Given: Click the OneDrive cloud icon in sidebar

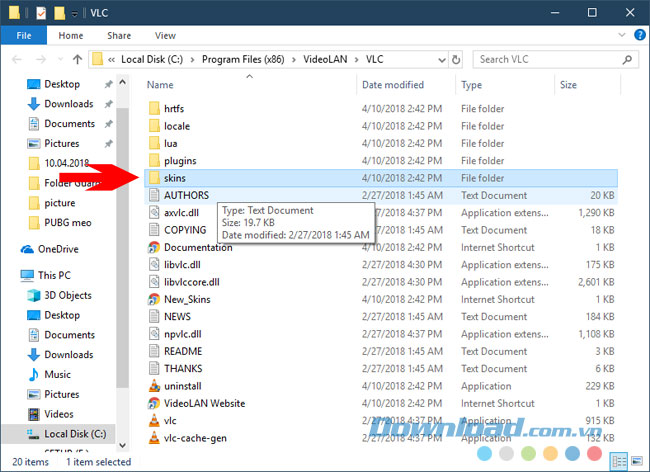Looking at the screenshot, I should 29,249.
